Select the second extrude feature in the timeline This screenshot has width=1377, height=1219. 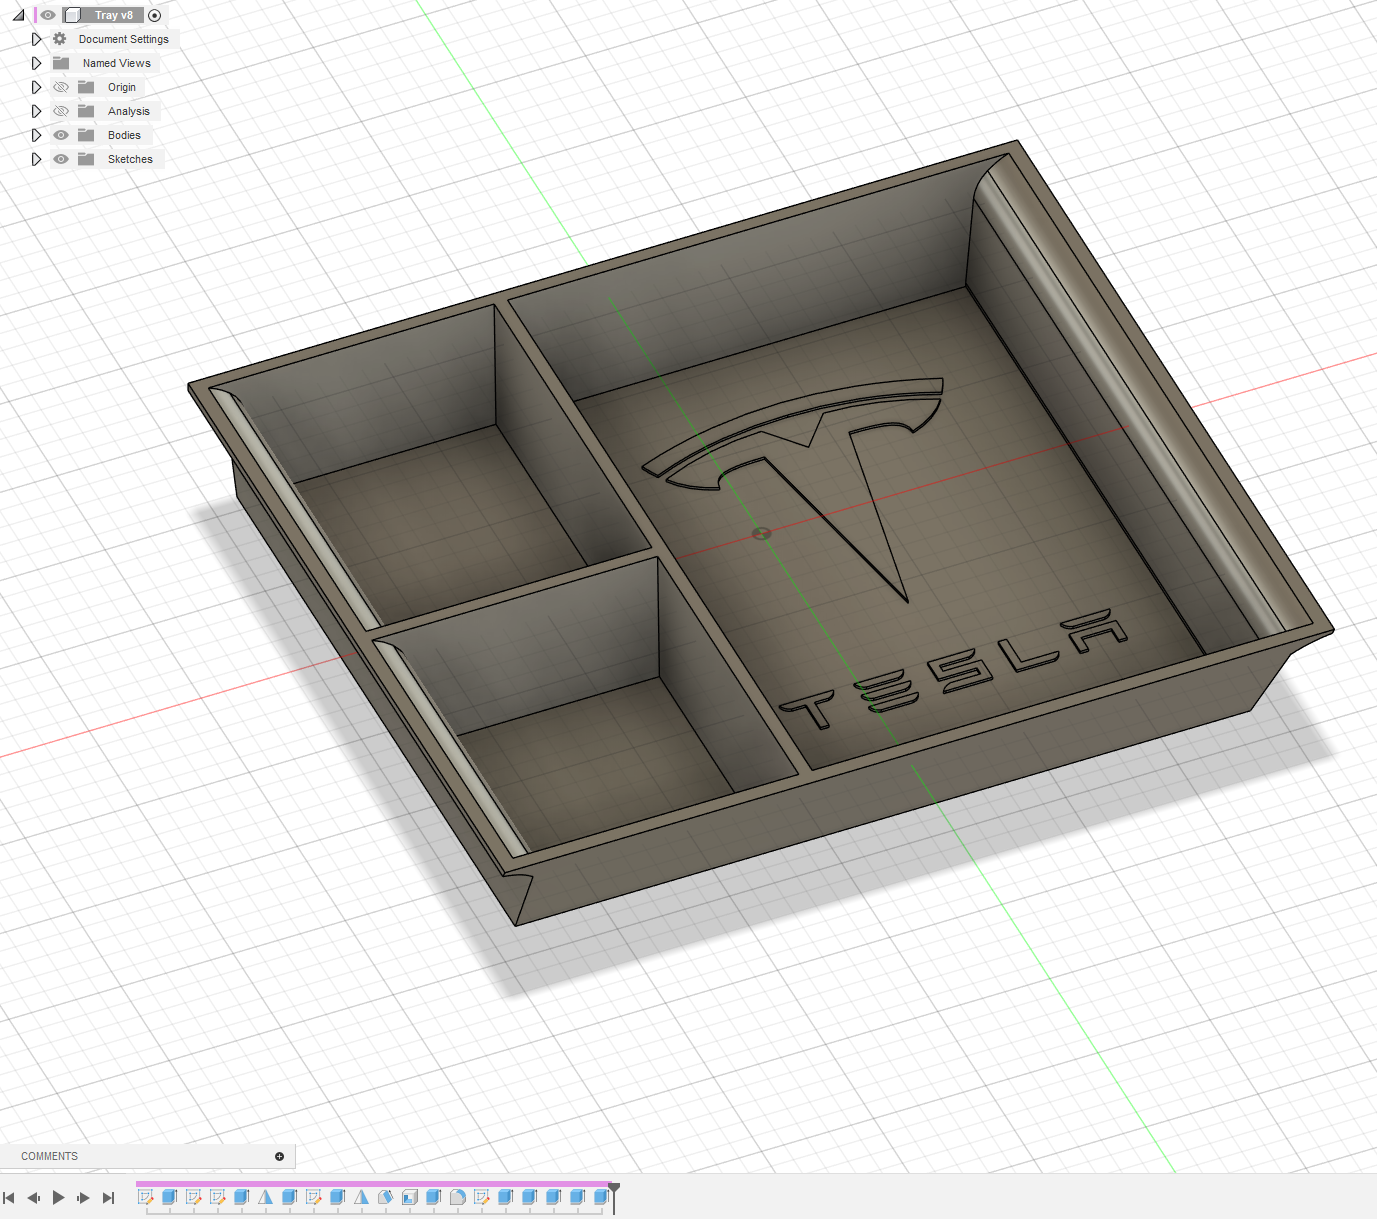(242, 1197)
